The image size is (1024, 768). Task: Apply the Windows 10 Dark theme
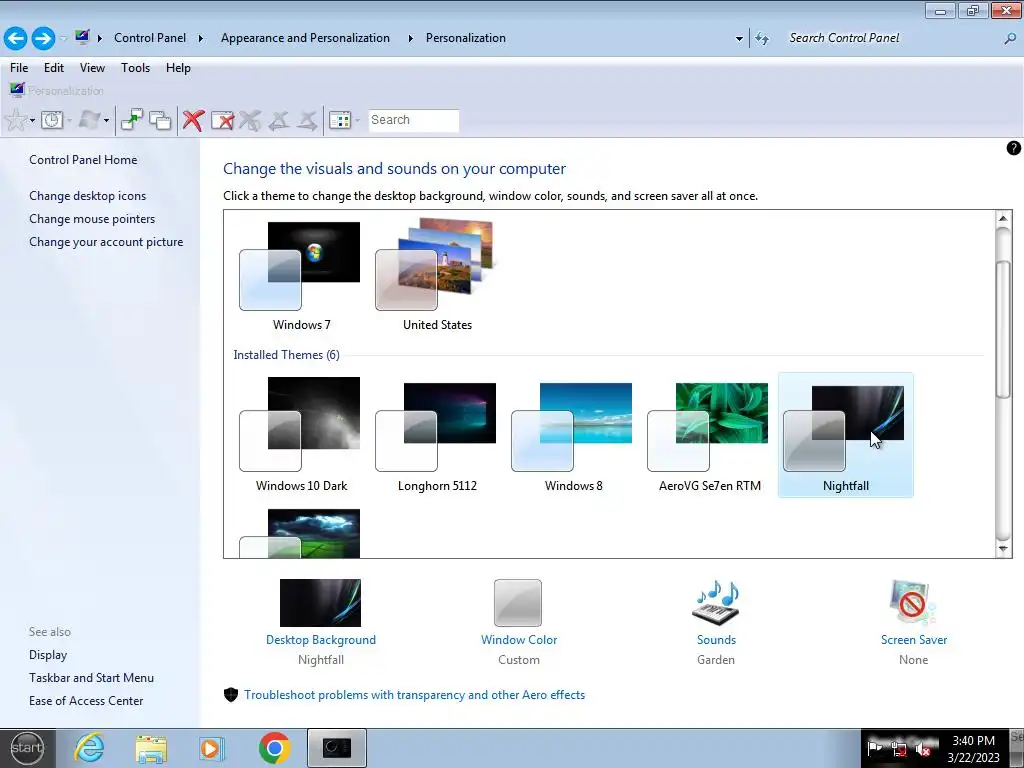tap(301, 436)
